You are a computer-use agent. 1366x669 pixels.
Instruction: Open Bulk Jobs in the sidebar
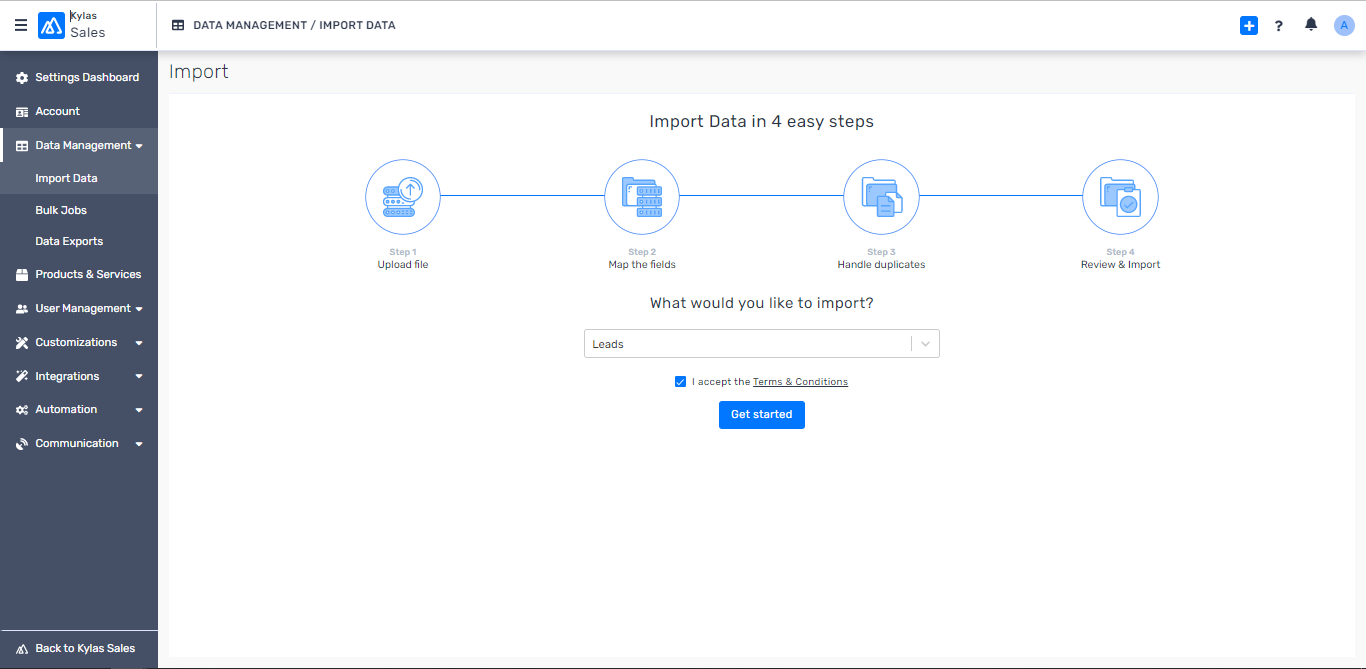coord(61,211)
